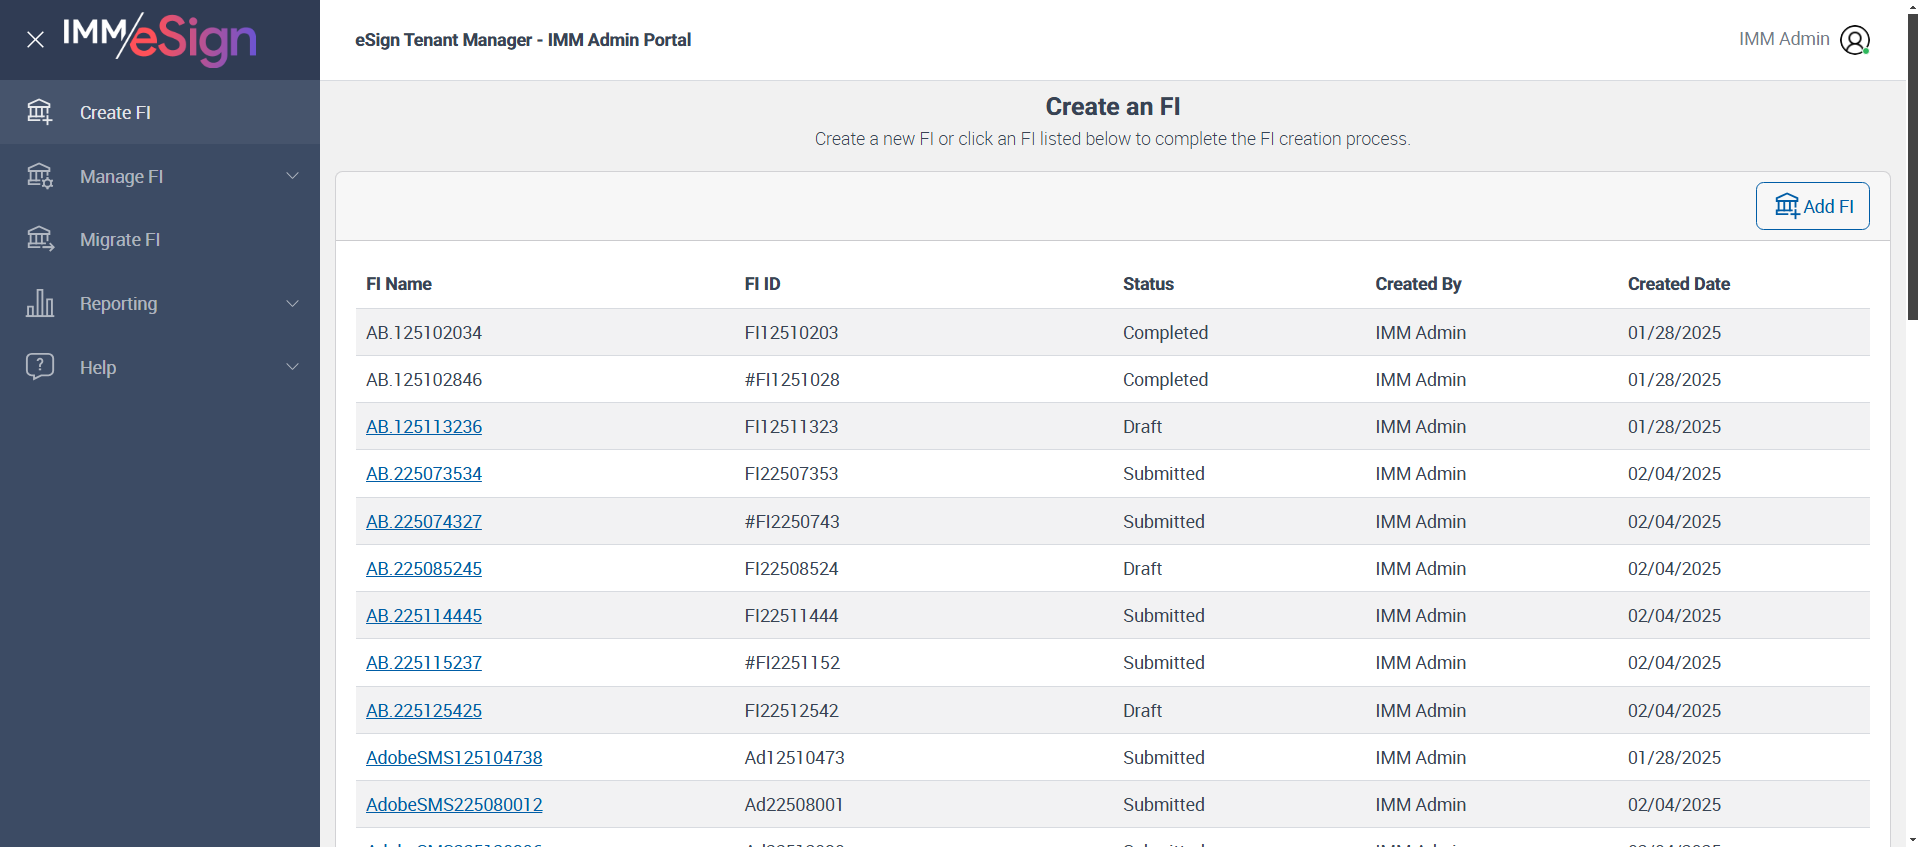
Task: Click the #FI2251152 ID cell
Action: [792, 663]
